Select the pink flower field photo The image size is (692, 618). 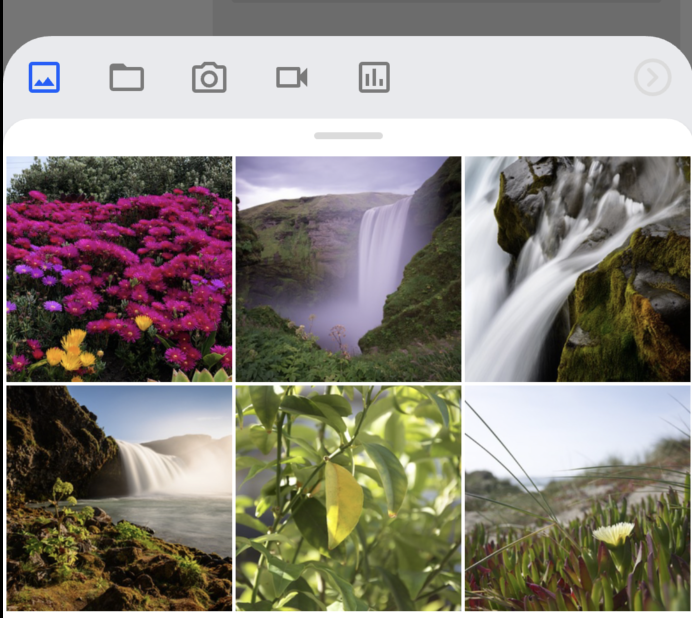[x=119, y=268]
